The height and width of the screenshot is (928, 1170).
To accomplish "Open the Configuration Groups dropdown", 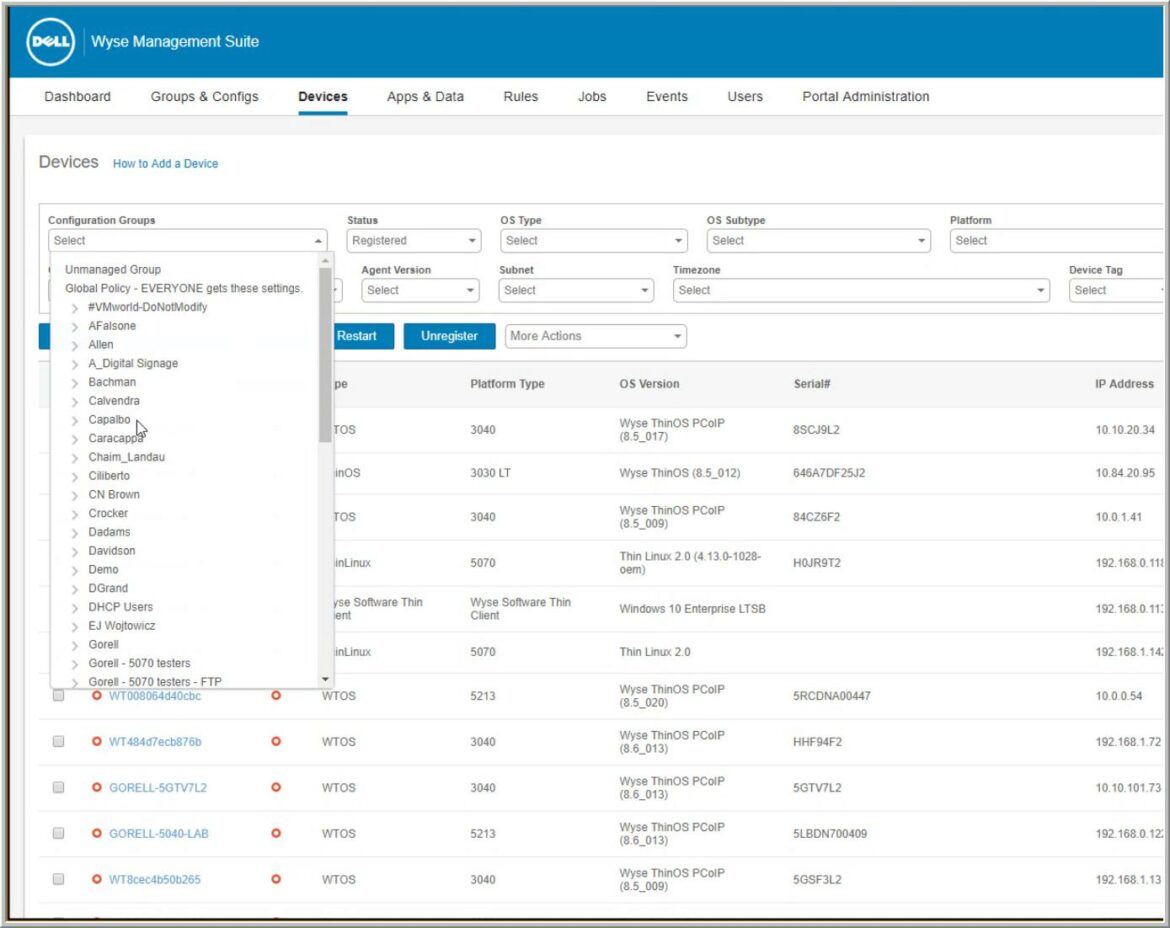I will pyautogui.click(x=188, y=240).
